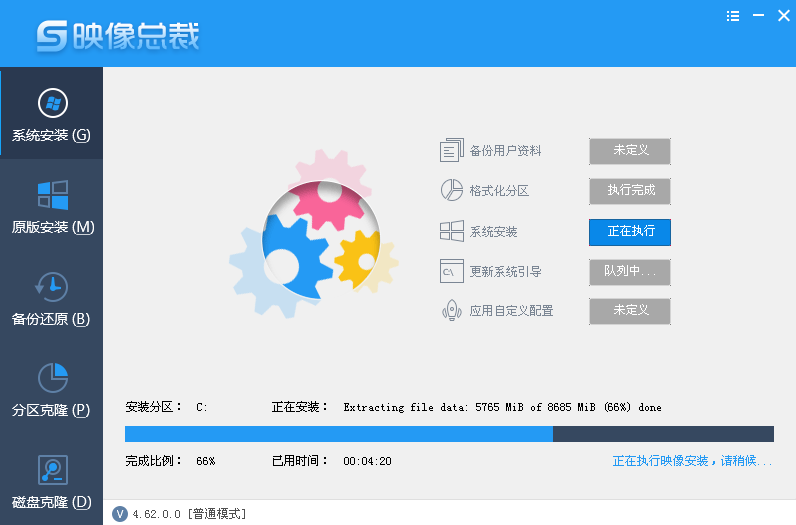Click the 应用自定义配置 rocket icon
Image resolution: width=796 pixels, height=525 pixels.
pyautogui.click(x=451, y=310)
